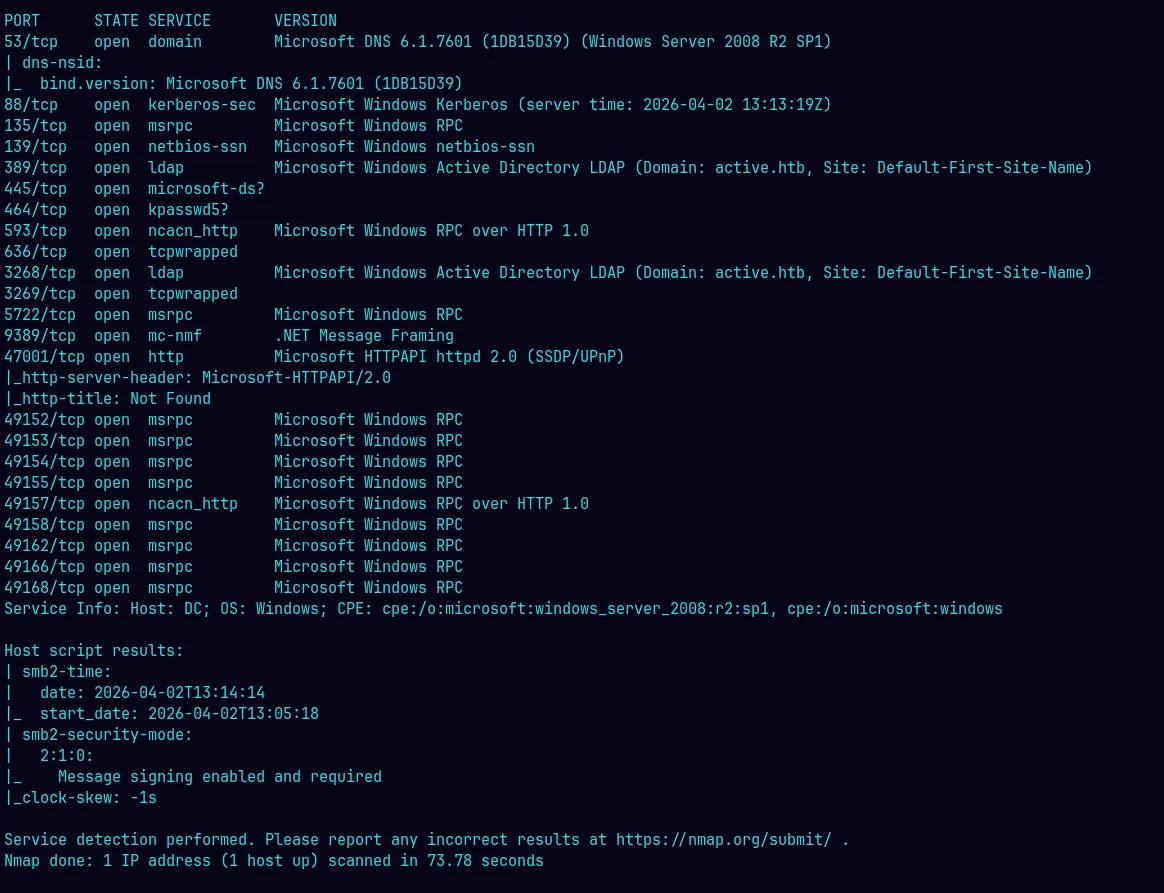1164x893 pixels.
Task: Click the 47001/tcp http port line
Action: coord(314,357)
